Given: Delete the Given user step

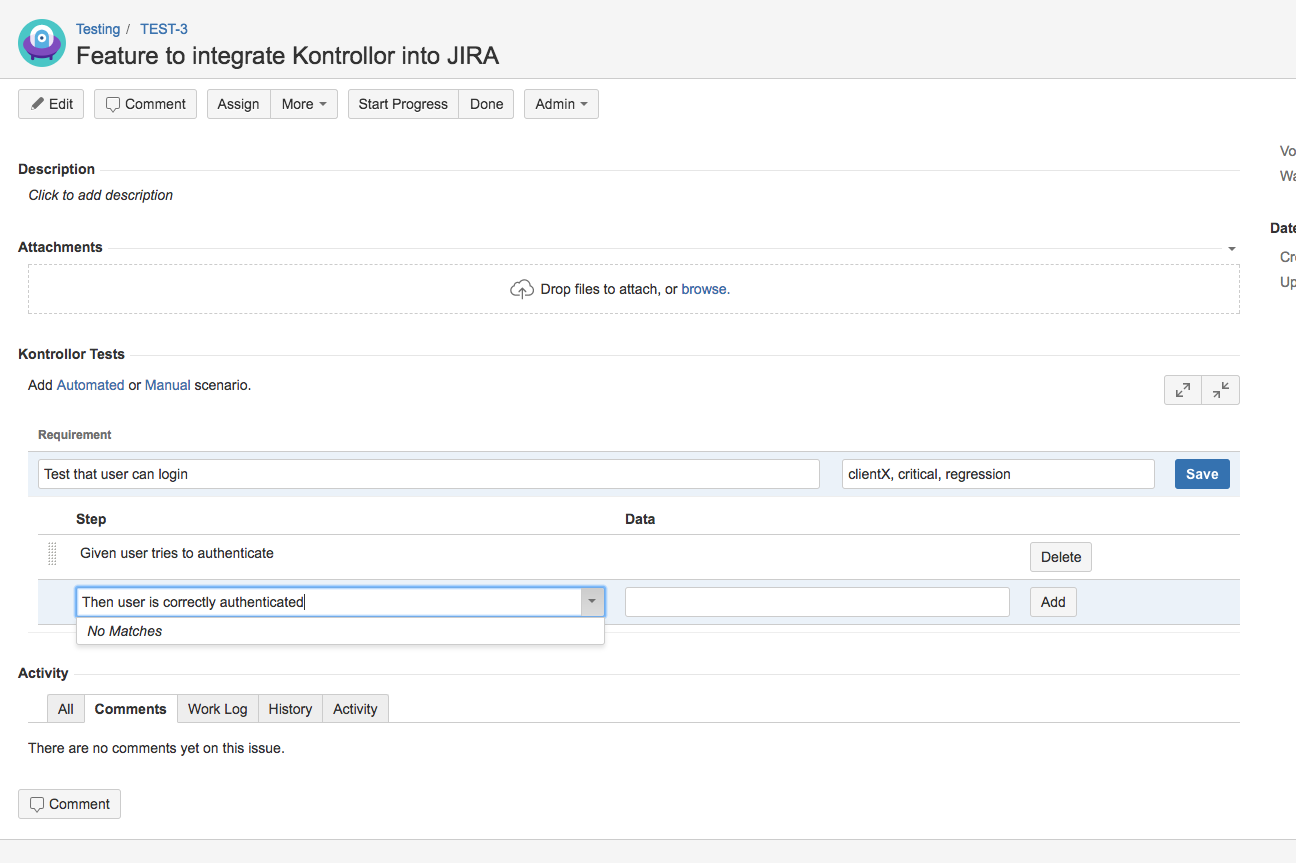Looking at the screenshot, I should 1060,557.
